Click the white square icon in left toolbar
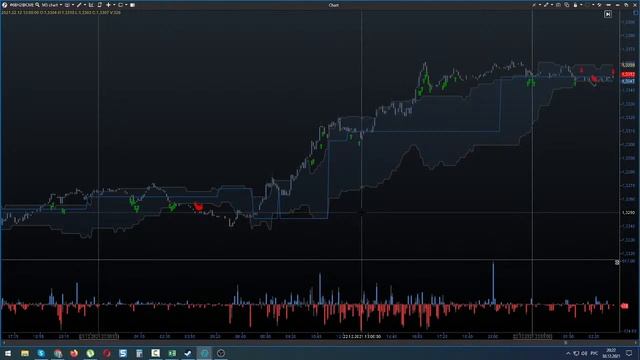The image size is (640, 360). [x=132, y=5]
